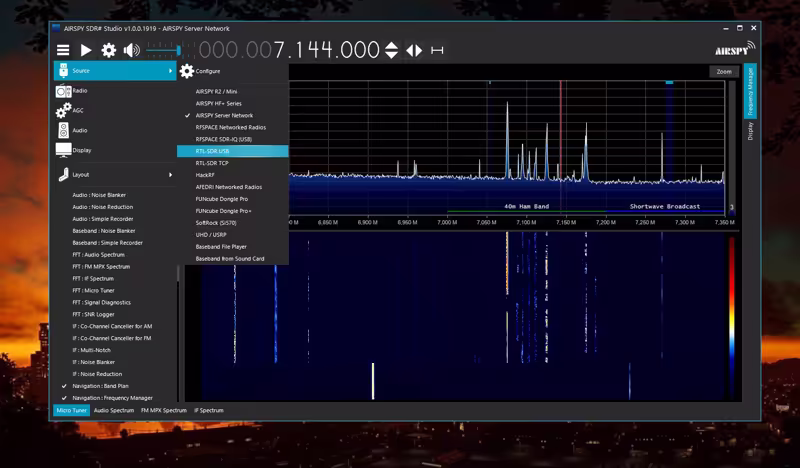Select the Source menu entry
800x468 pixels.
[x=115, y=70]
